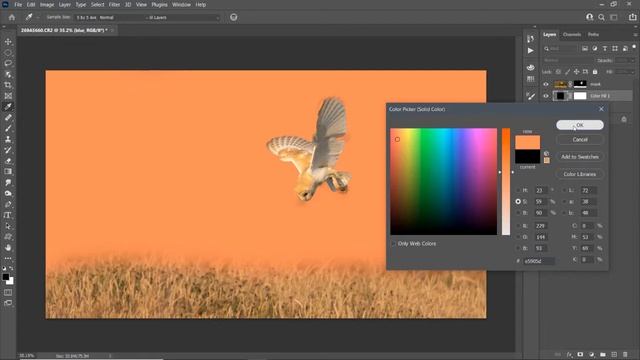Select the Frame tool
This screenshot has width=640, height=360.
(x=8, y=96)
